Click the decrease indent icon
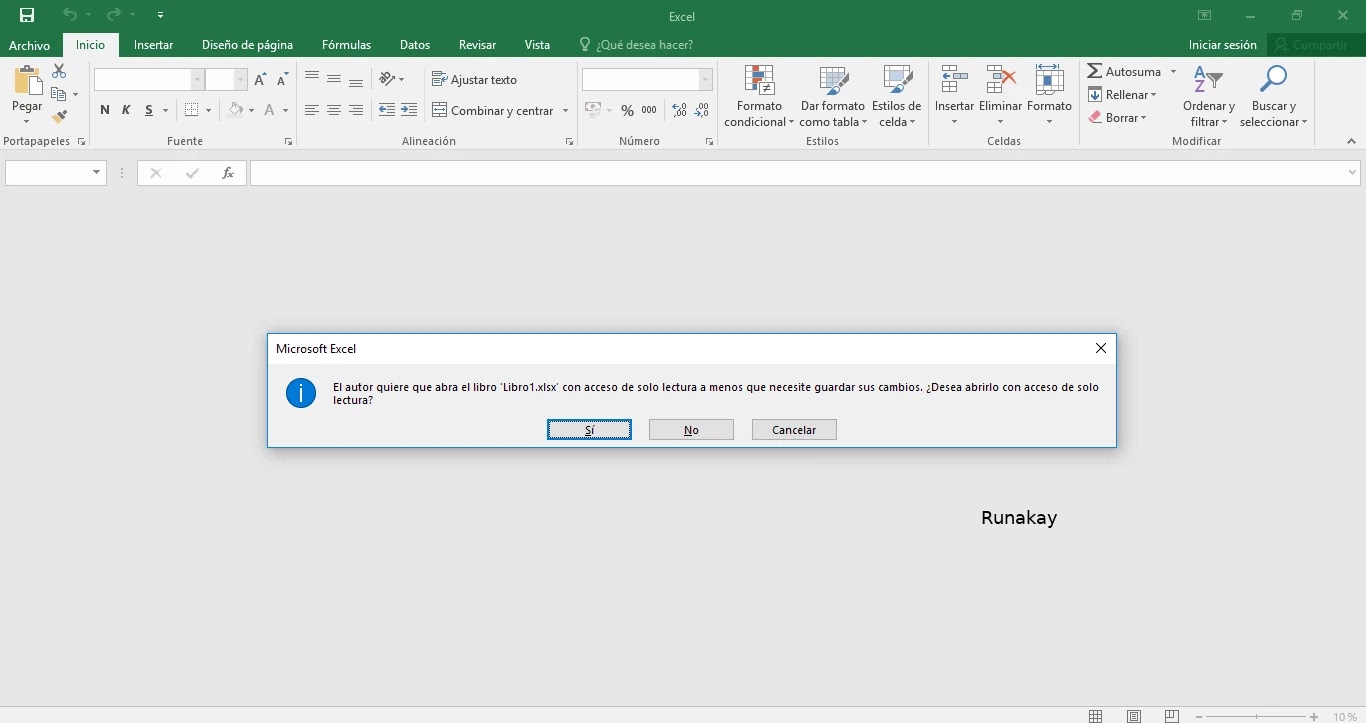Screen dimensions: 1366x723 tap(387, 110)
